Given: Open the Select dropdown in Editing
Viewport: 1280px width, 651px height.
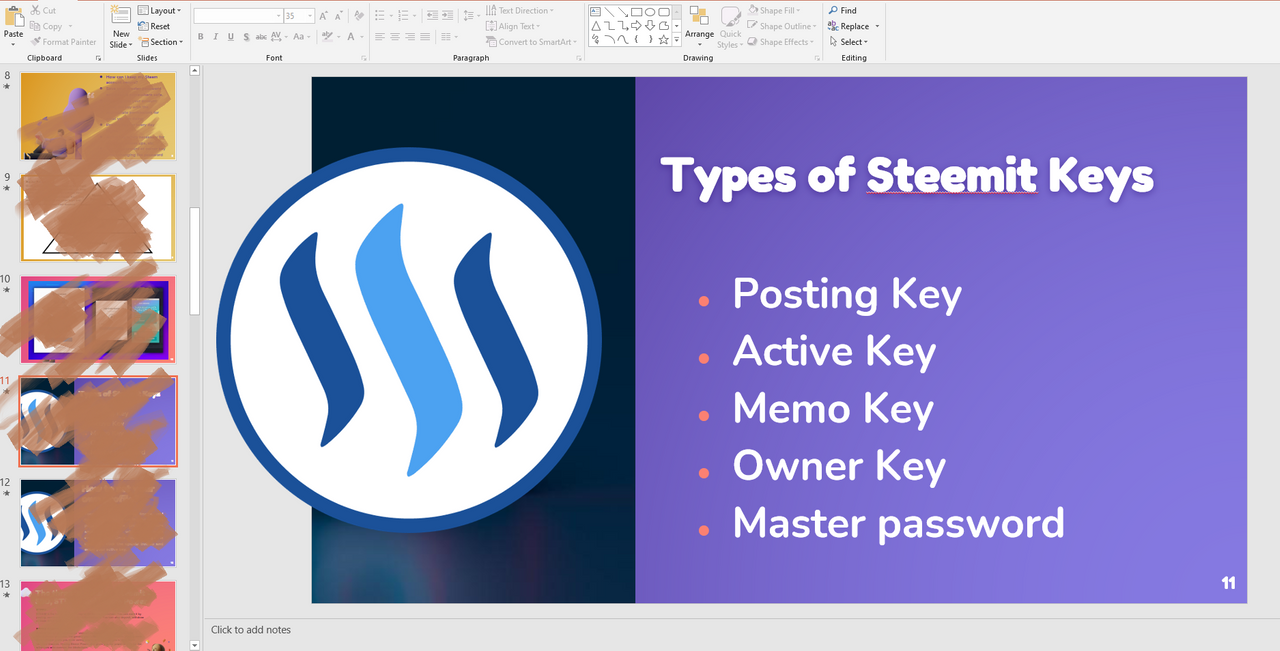Looking at the screenshot, I should (x=849, y=42).
